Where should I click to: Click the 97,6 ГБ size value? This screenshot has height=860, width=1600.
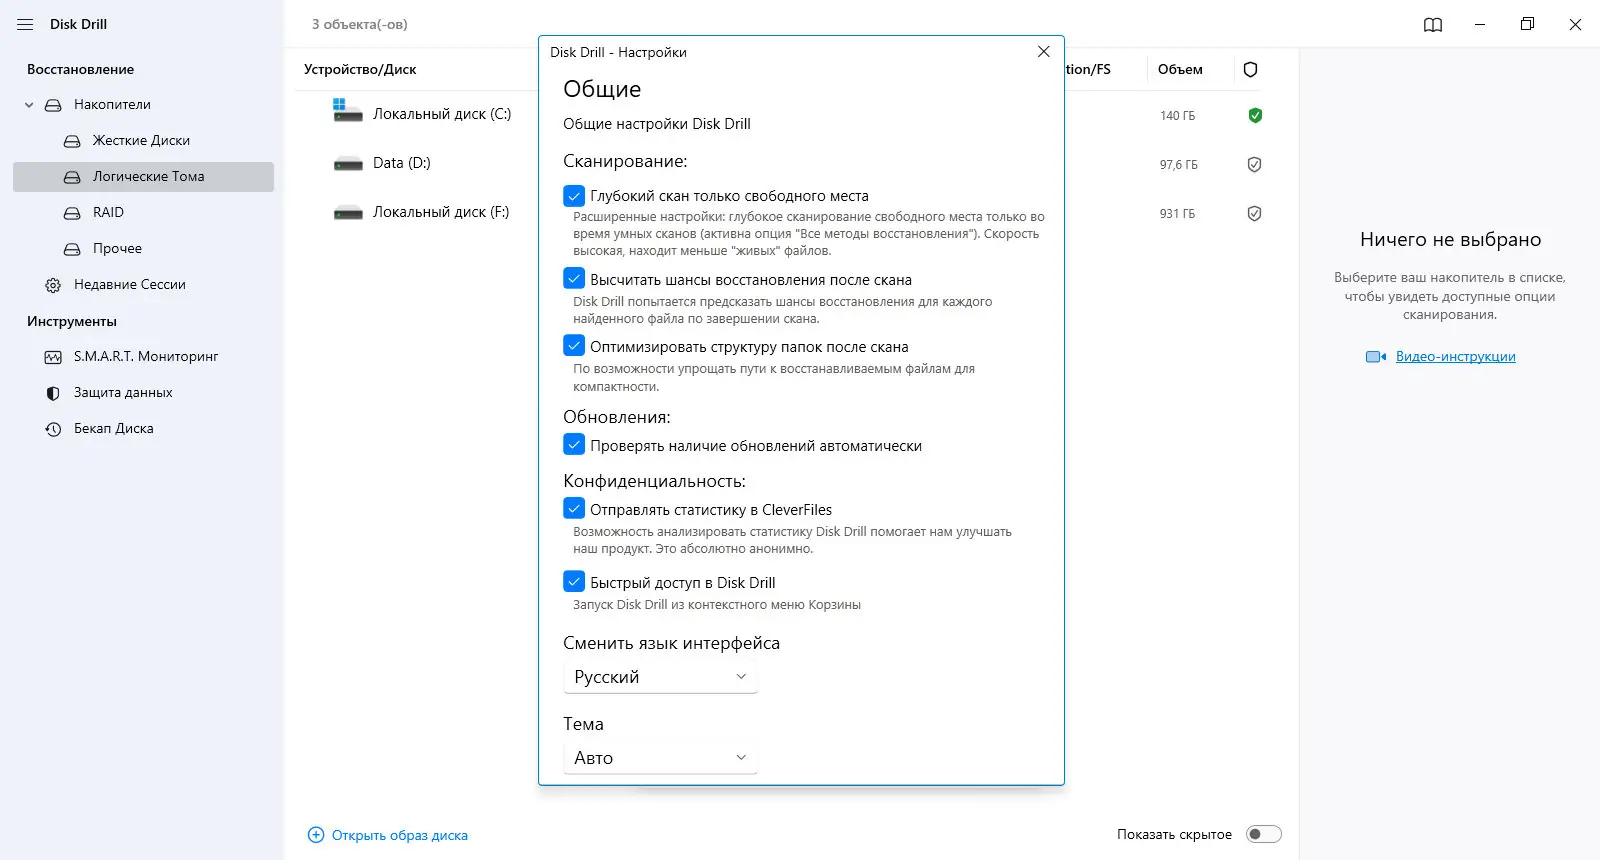tap(1179, 165)
